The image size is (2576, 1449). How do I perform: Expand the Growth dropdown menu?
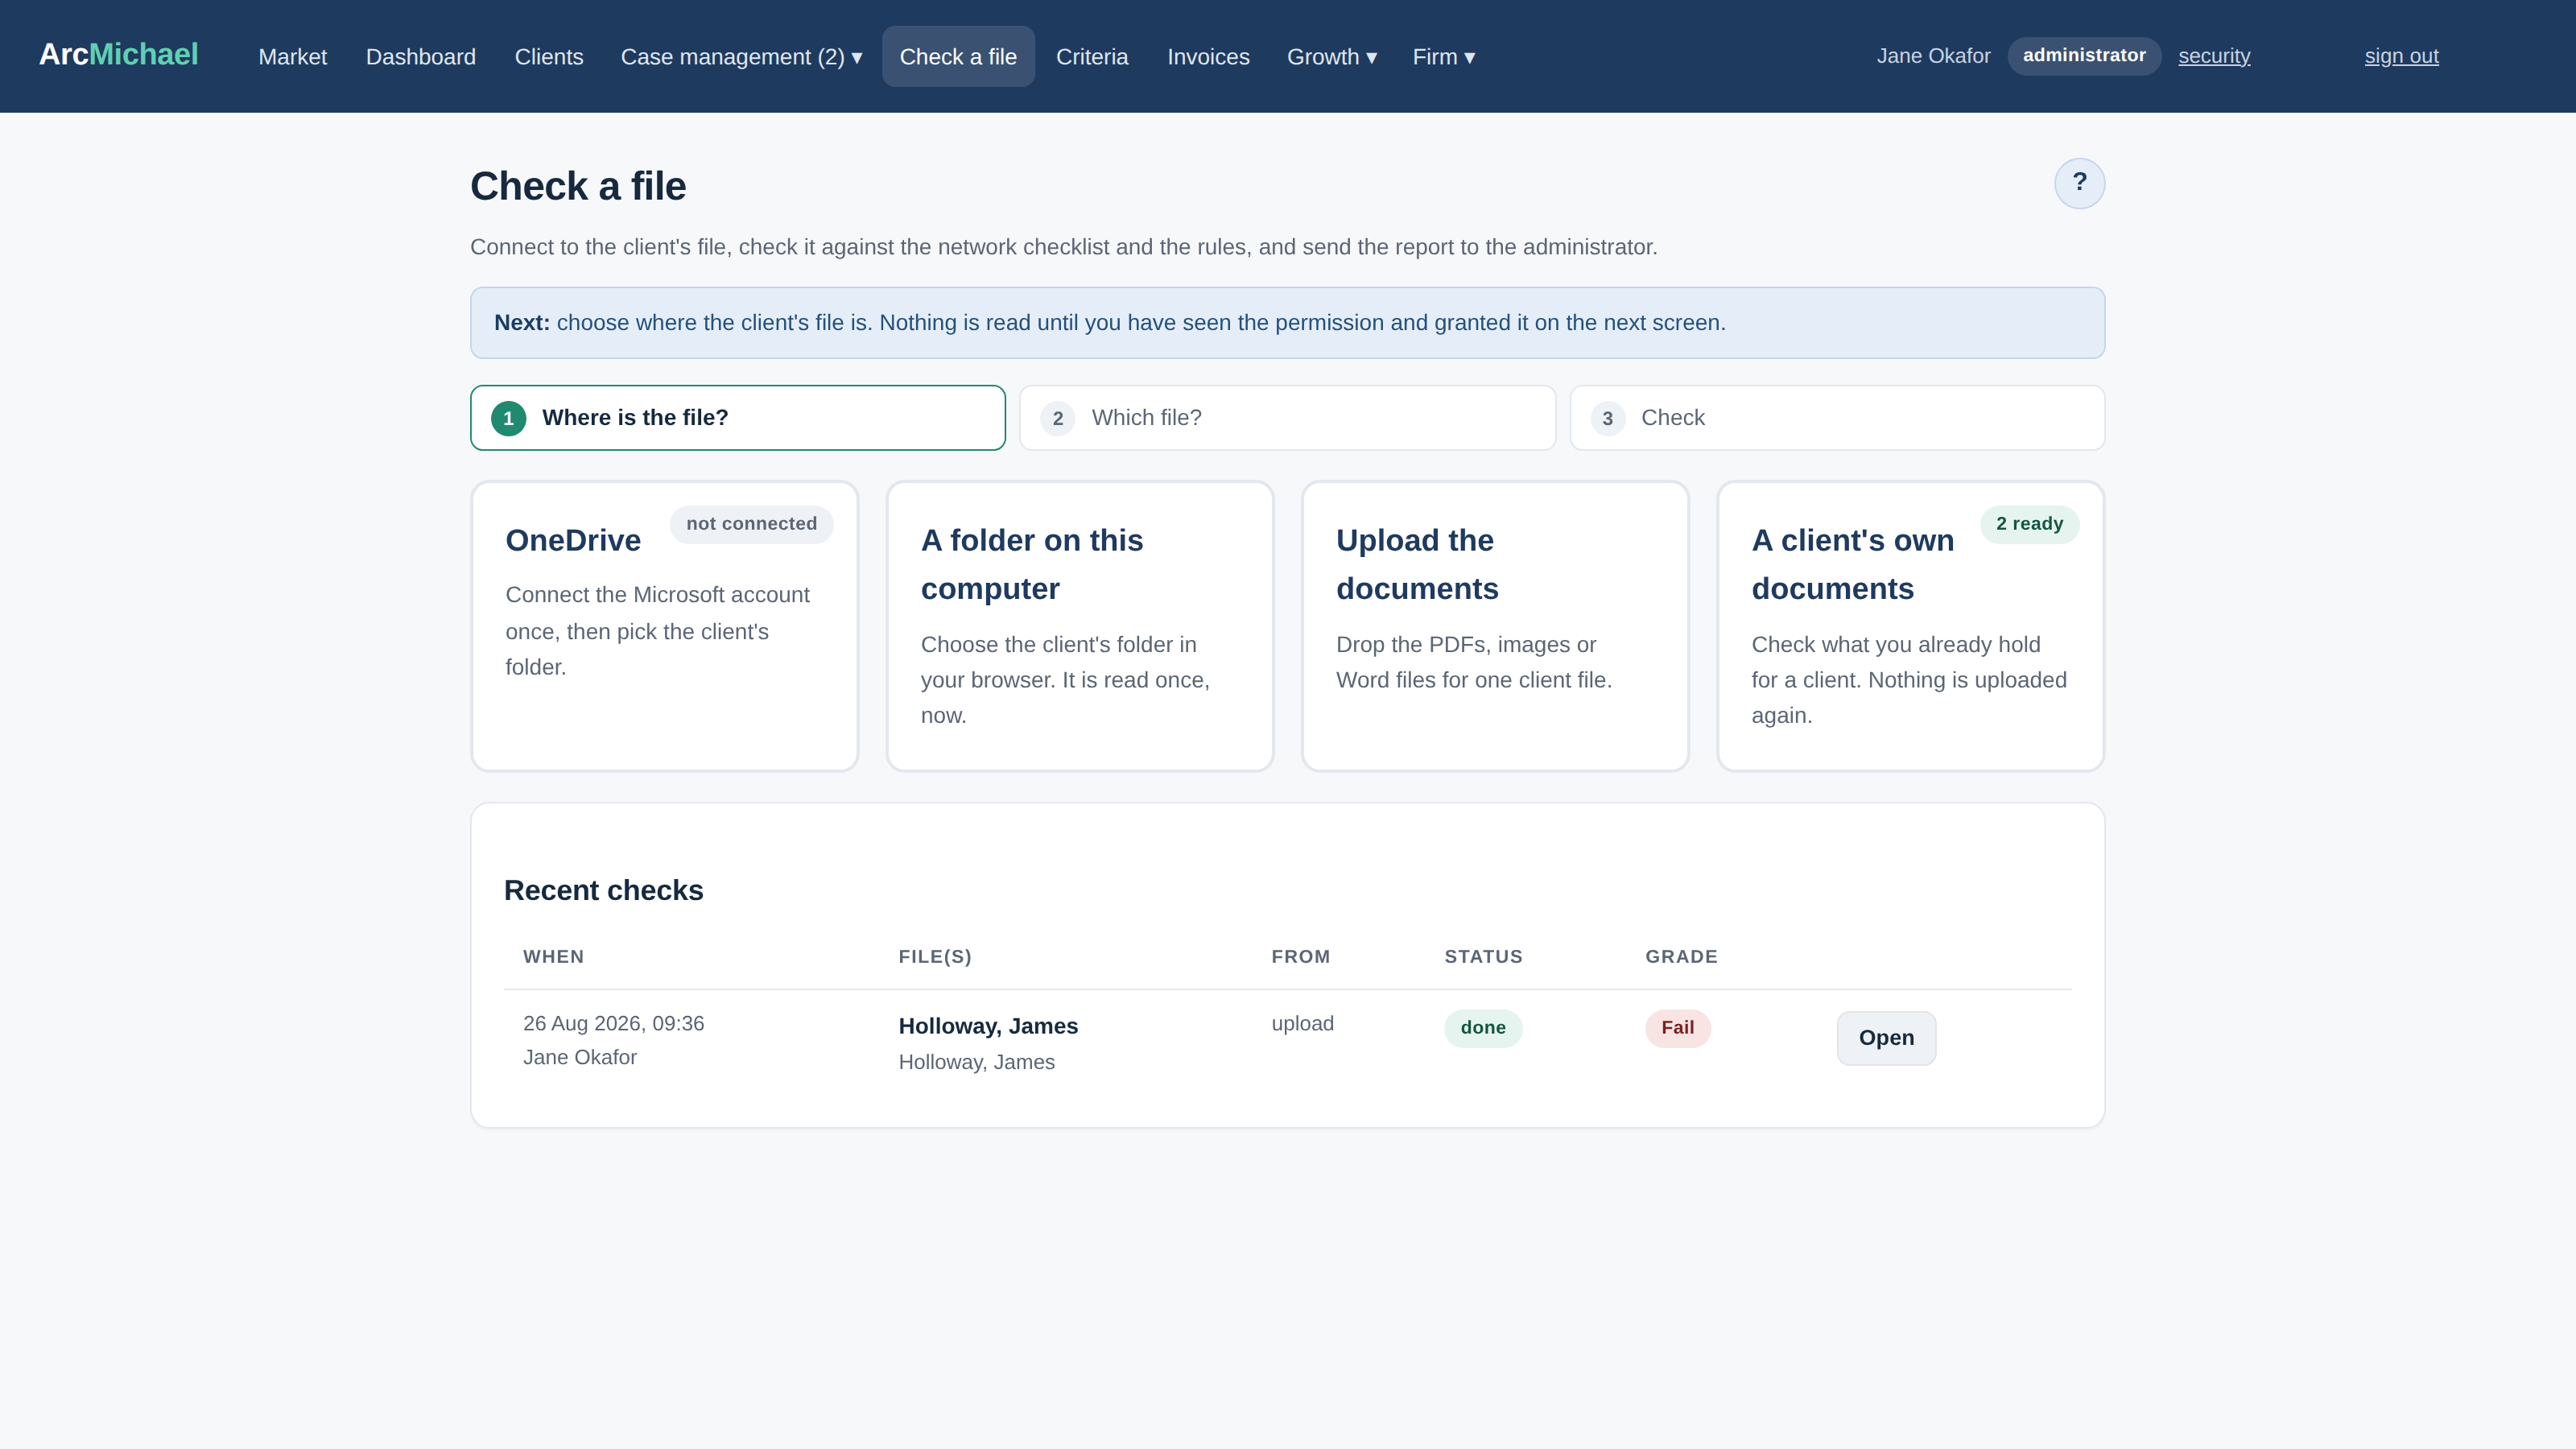[x=1332, y=57]
